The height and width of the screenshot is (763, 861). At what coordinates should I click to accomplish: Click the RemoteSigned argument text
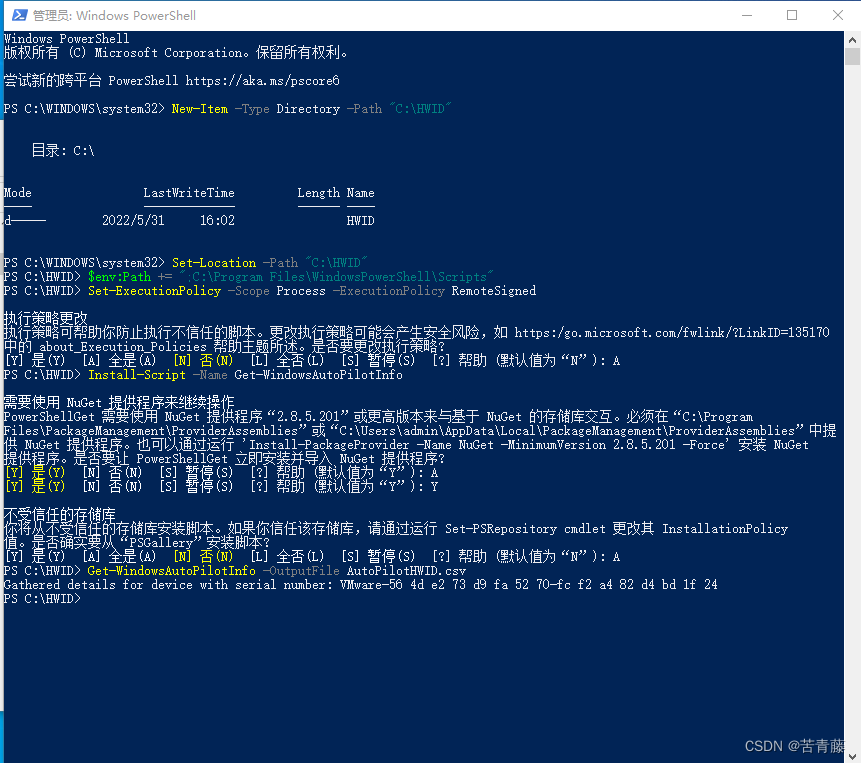click(494, 290)
